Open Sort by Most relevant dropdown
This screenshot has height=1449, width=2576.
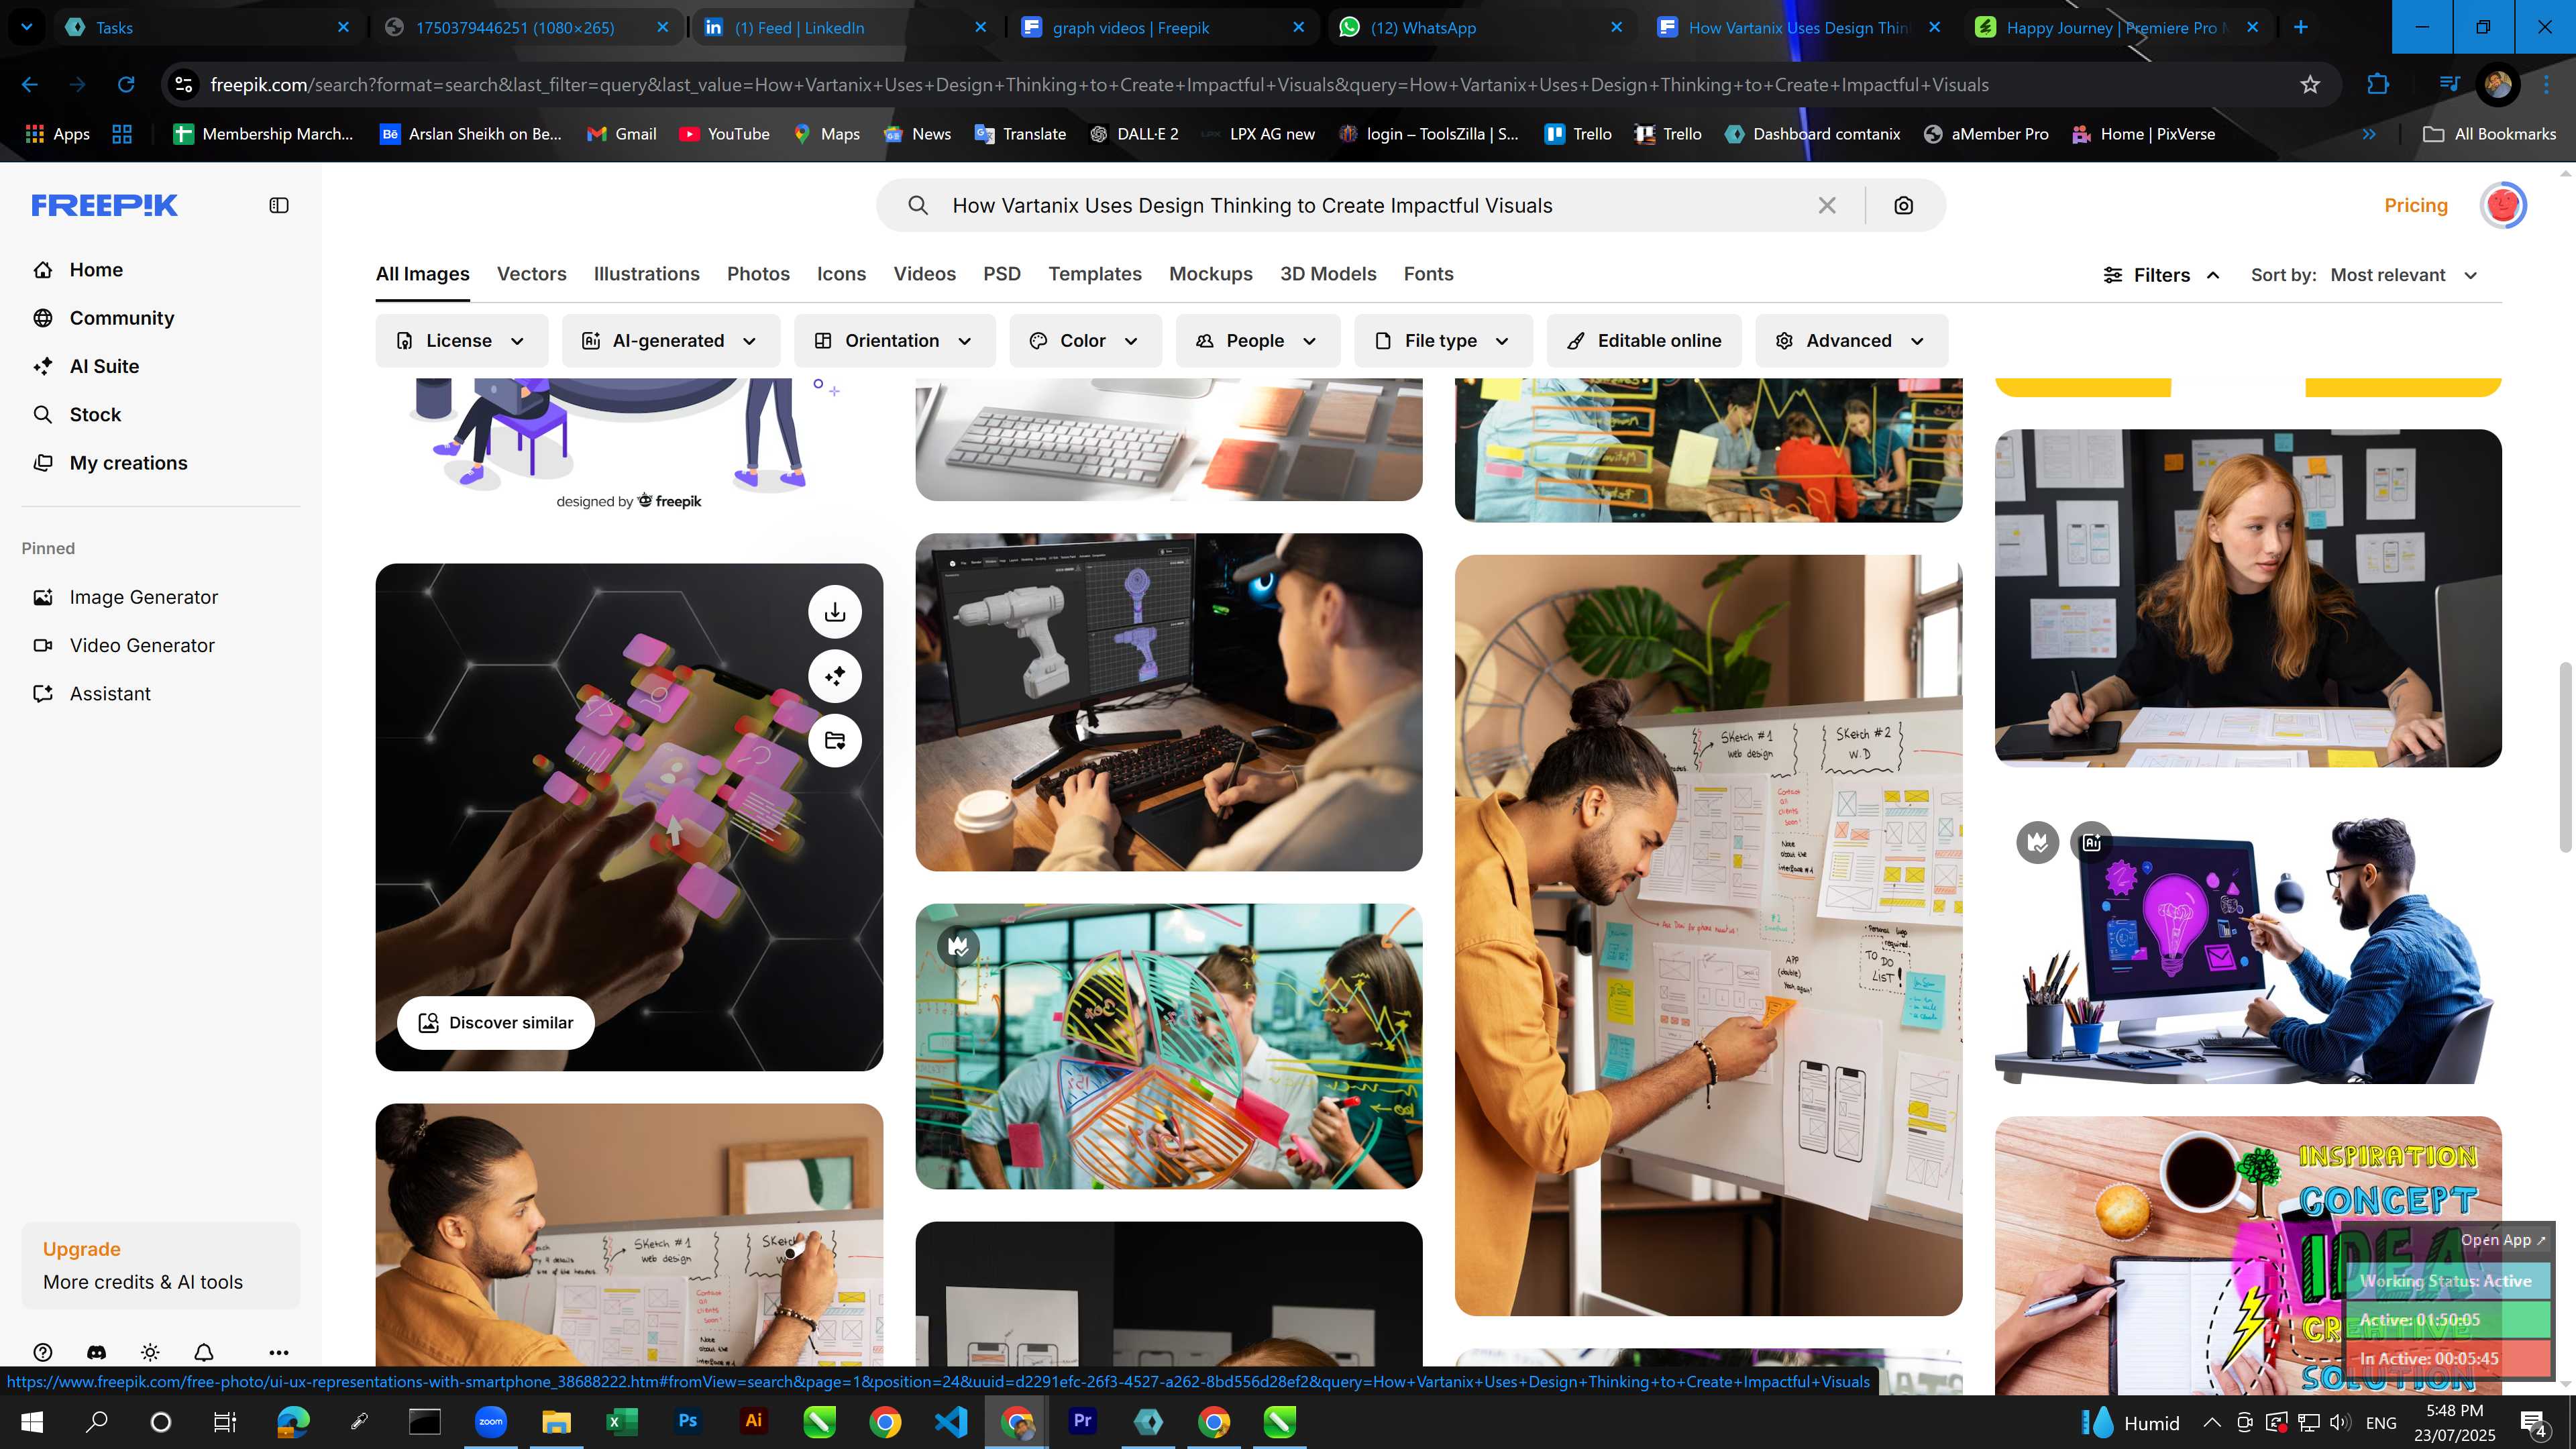tap(2403, 275)
